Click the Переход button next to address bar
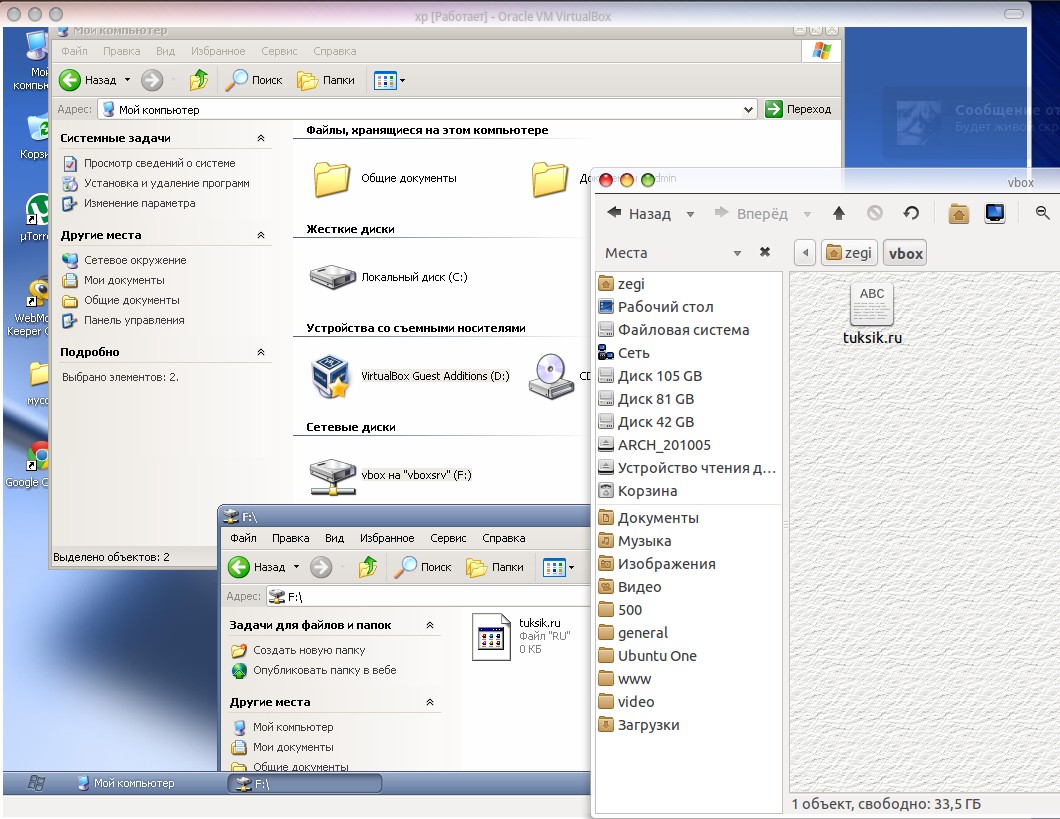 point(798,110)
